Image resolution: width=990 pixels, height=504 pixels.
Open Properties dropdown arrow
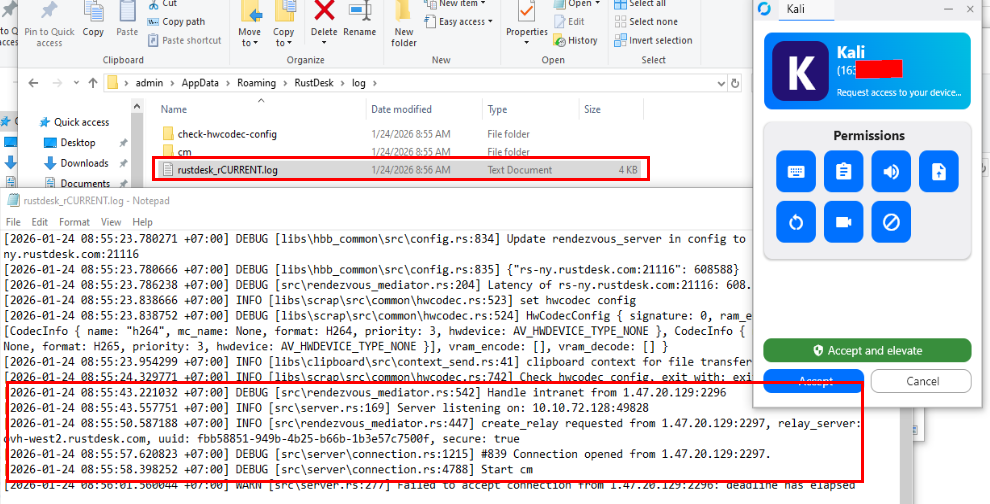point(526,42)
